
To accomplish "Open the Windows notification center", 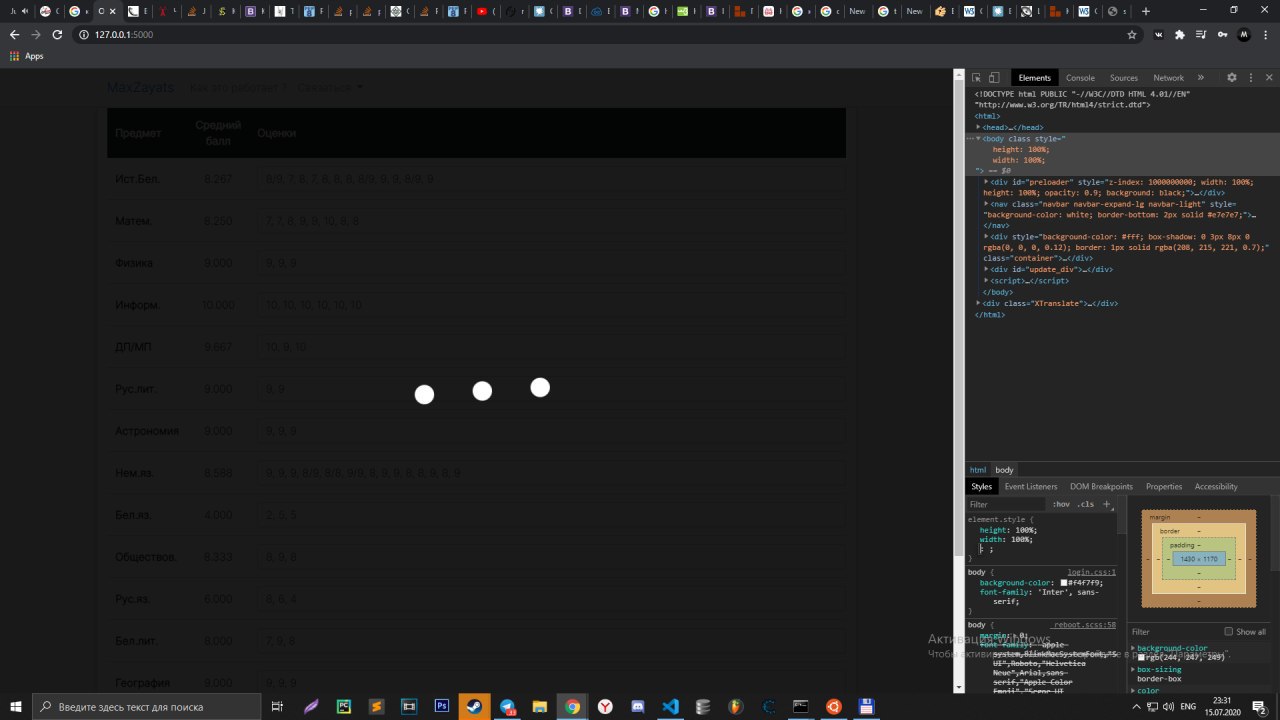I will [x=1260, y=706].
